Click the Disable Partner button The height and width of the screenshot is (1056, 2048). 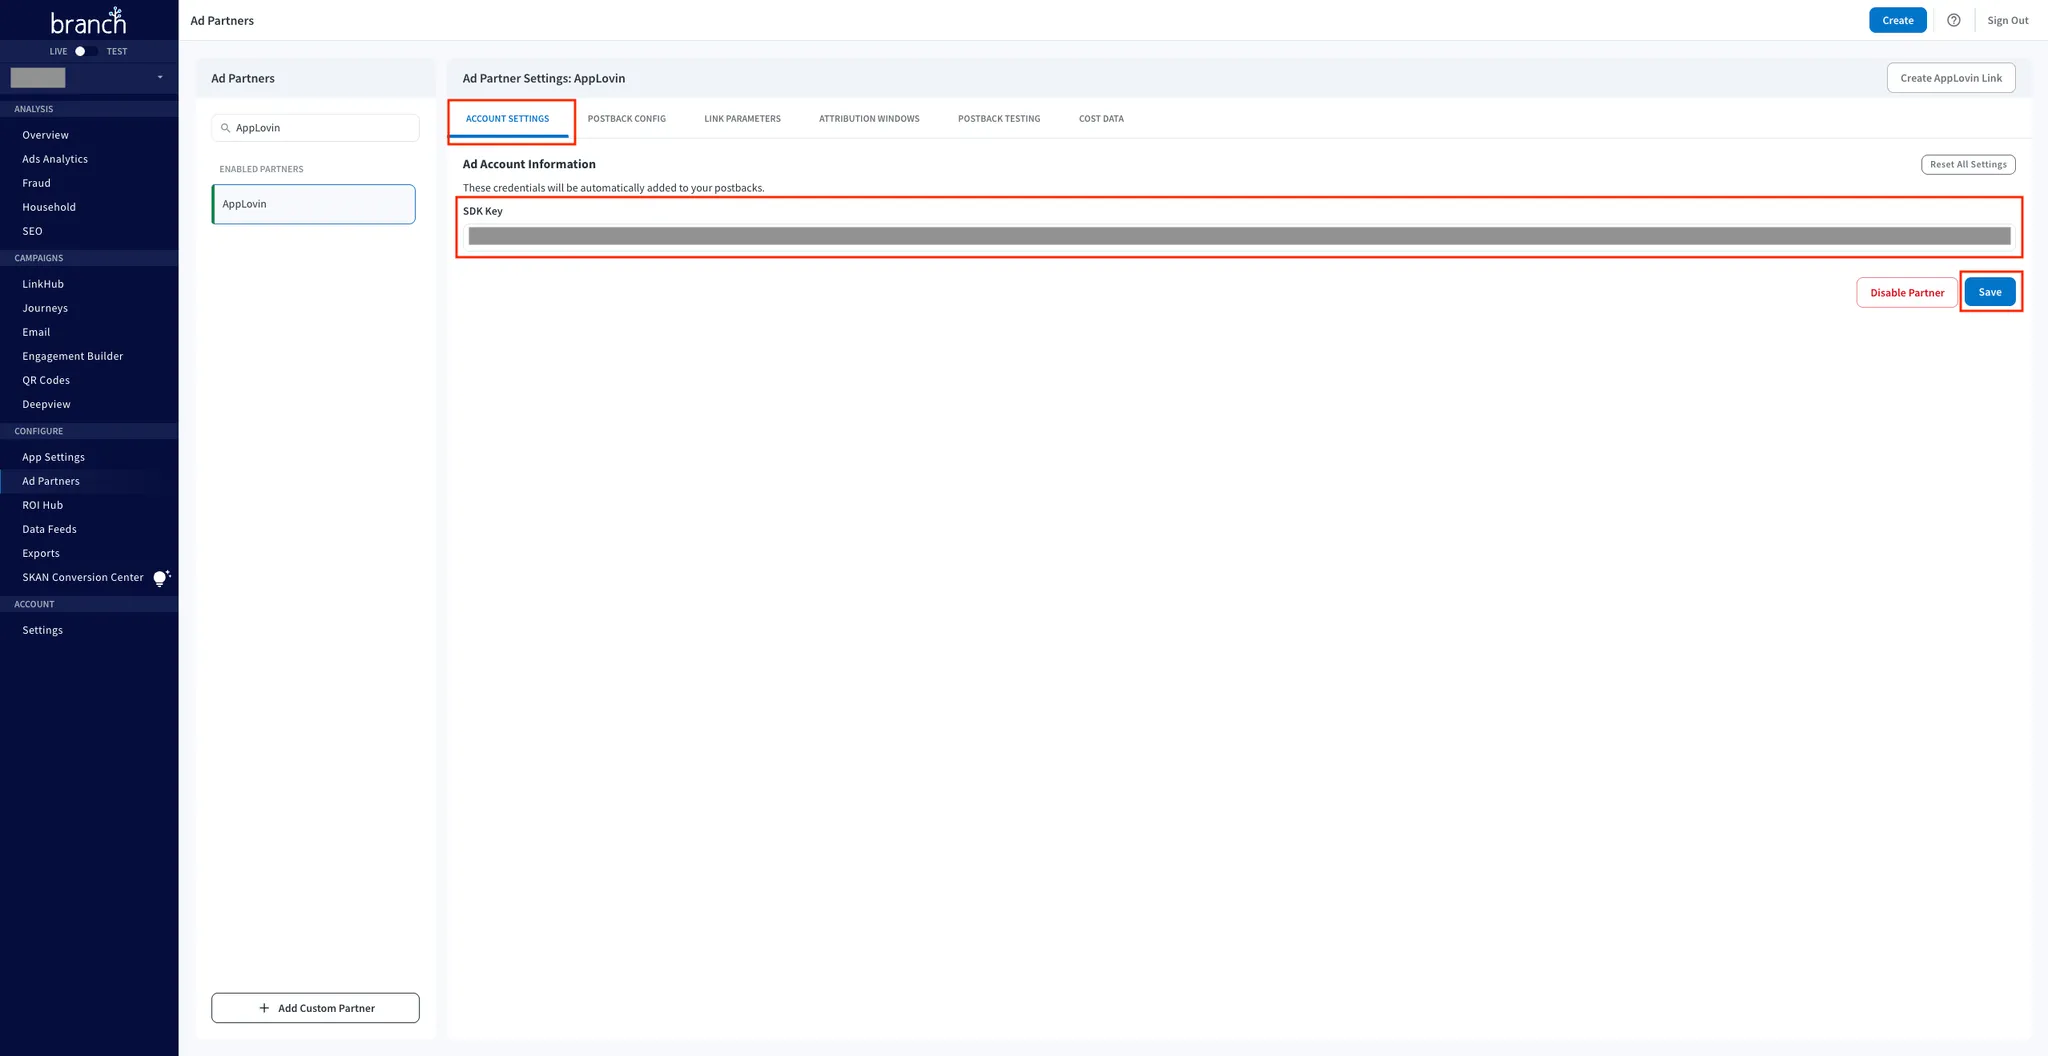click(x=1906, y=293)
